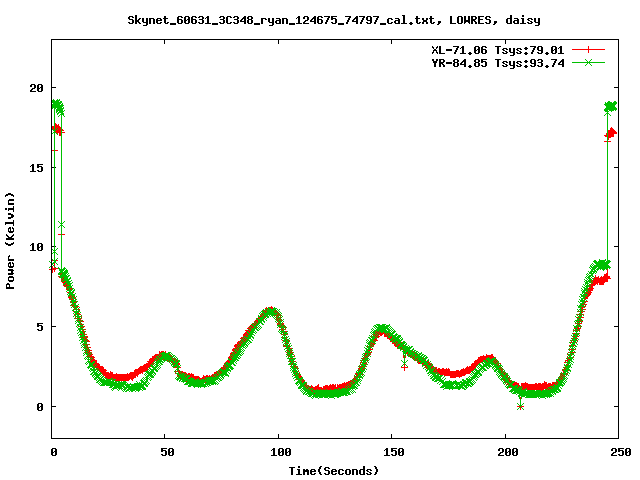Click the curve peak near 145 seconds
Screen dimensions: 640x480
pos(382,329)
